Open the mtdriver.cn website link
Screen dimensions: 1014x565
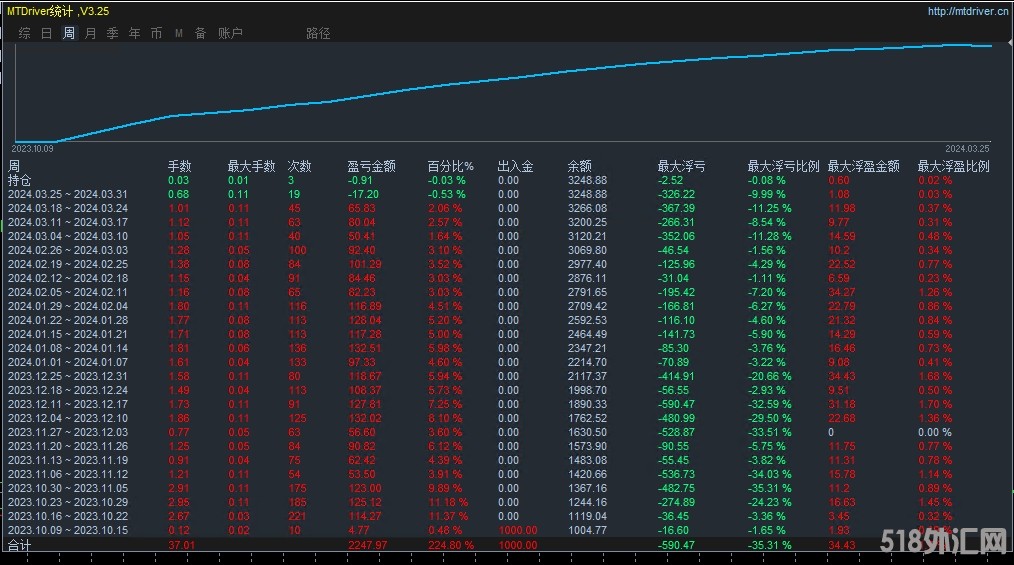tap(966, 11)
